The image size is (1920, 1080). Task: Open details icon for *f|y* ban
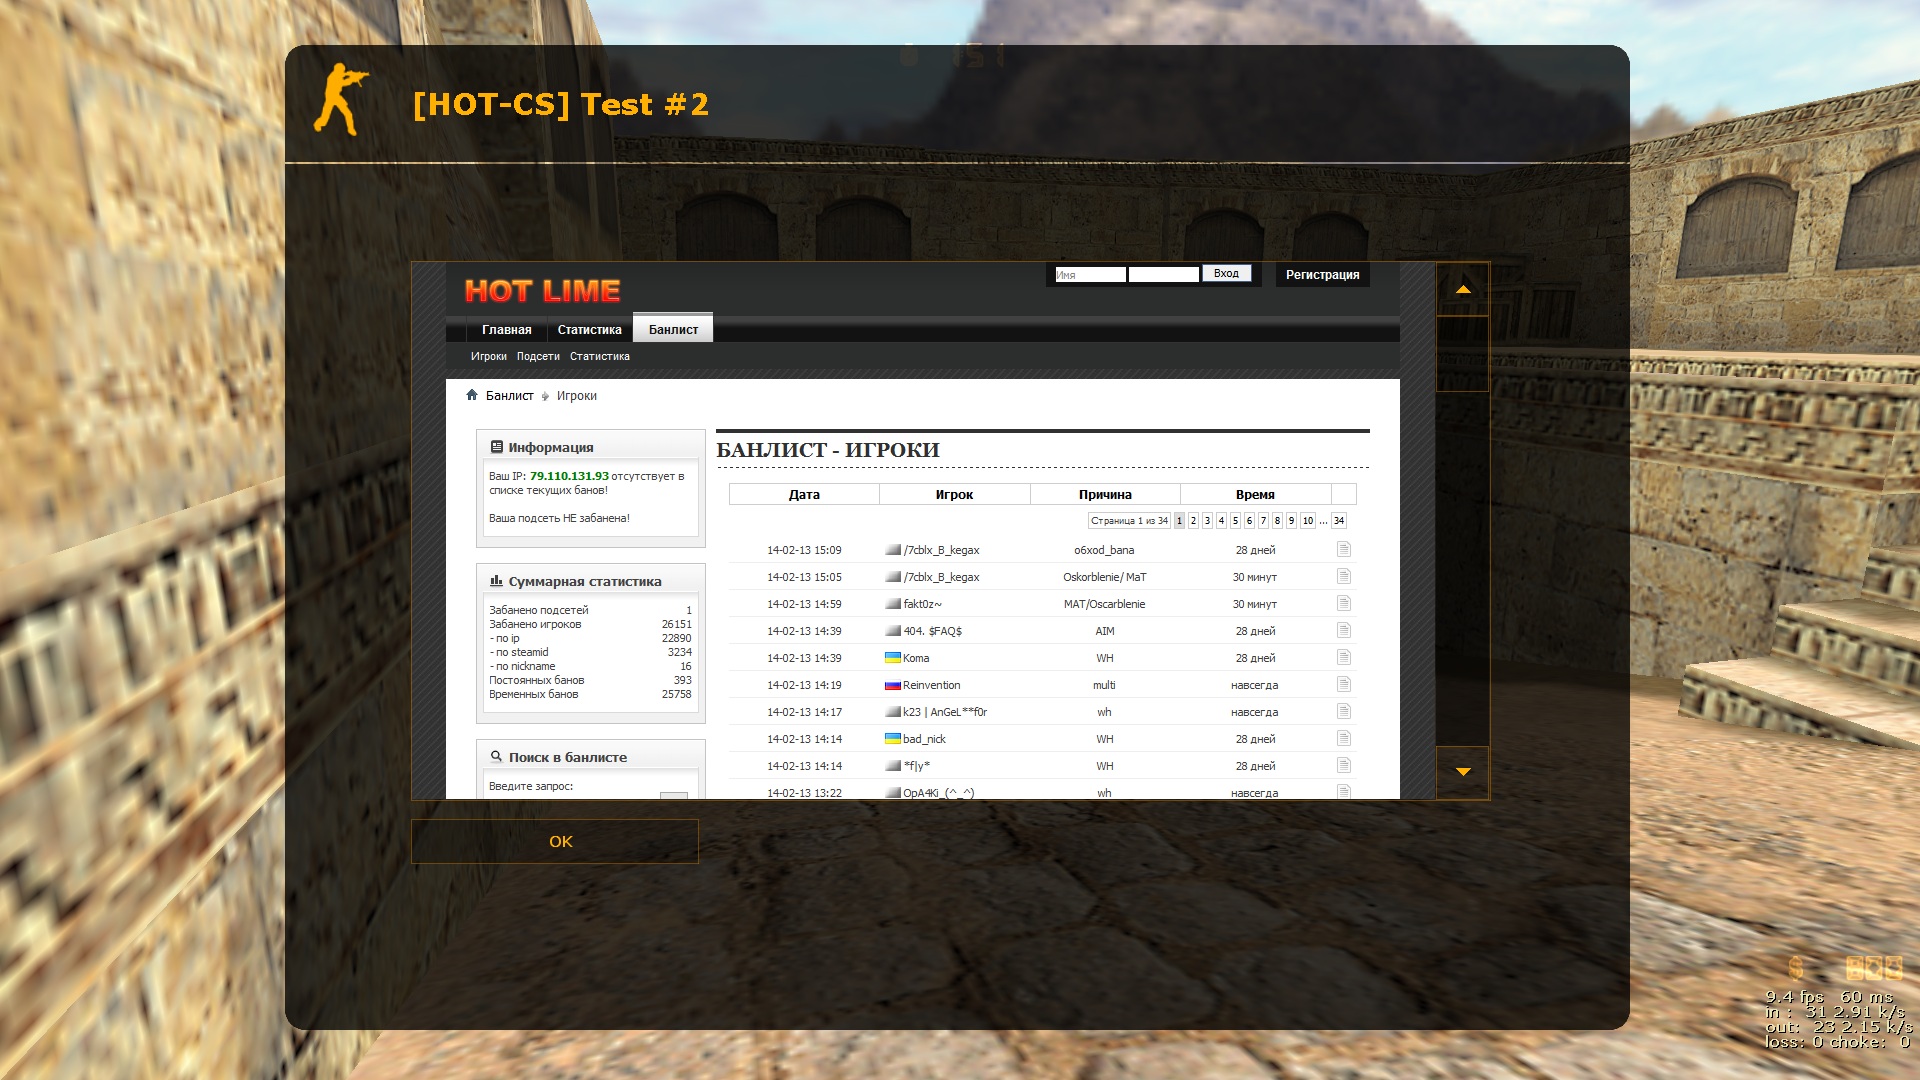tap(1343, 765)
